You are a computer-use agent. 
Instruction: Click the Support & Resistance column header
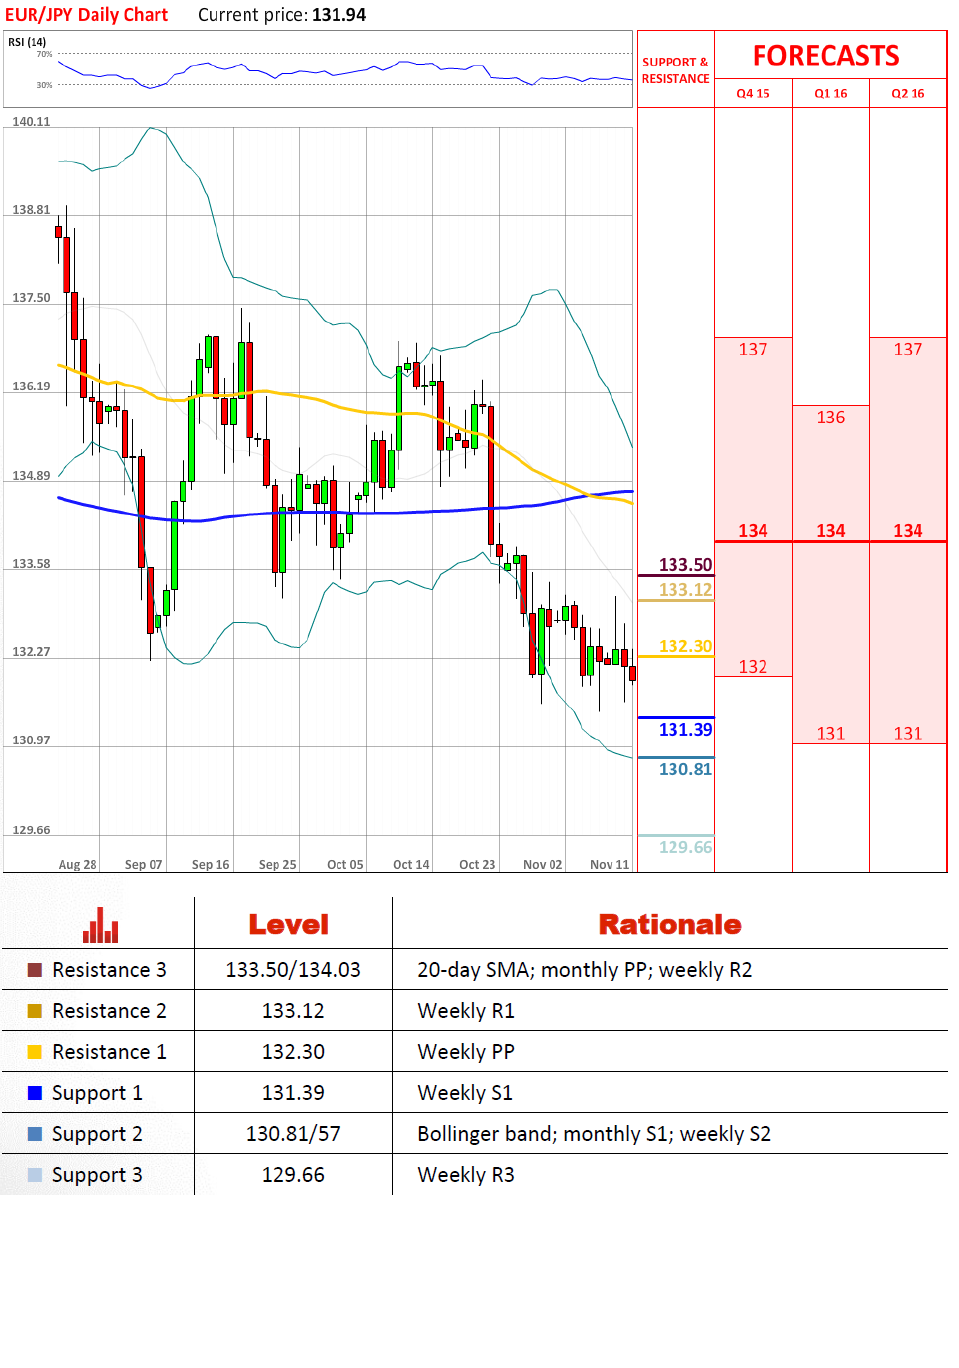676,70
